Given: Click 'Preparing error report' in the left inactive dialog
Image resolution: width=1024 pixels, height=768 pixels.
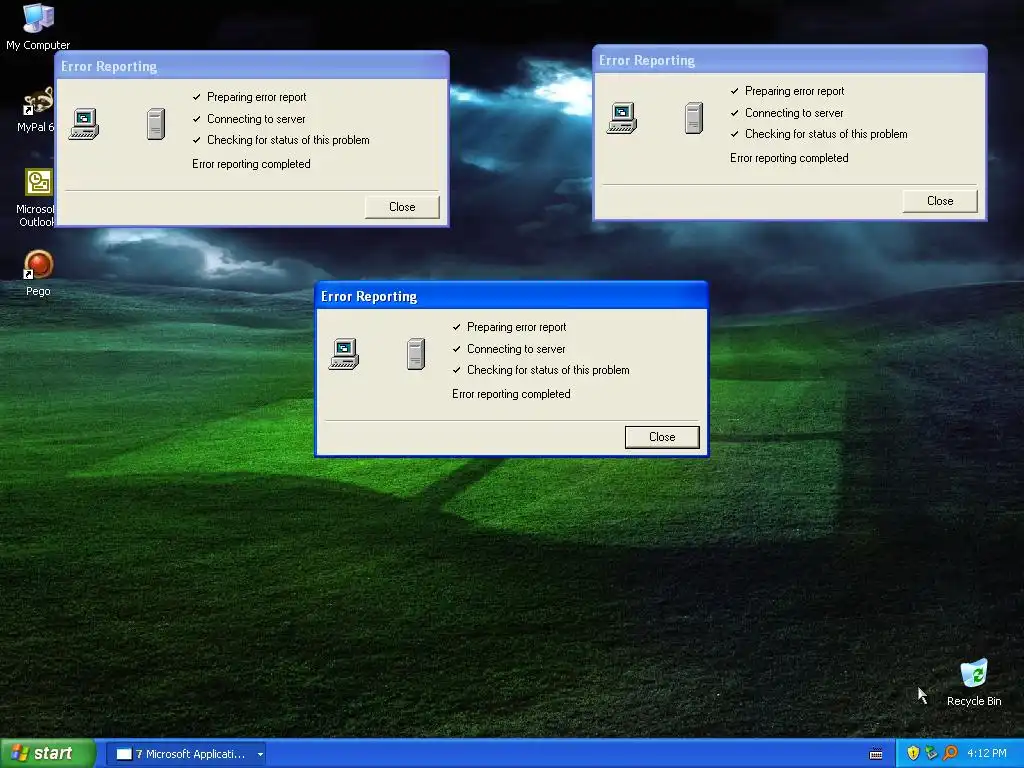Looking at the screenshot, I should [x=257, y=97].
